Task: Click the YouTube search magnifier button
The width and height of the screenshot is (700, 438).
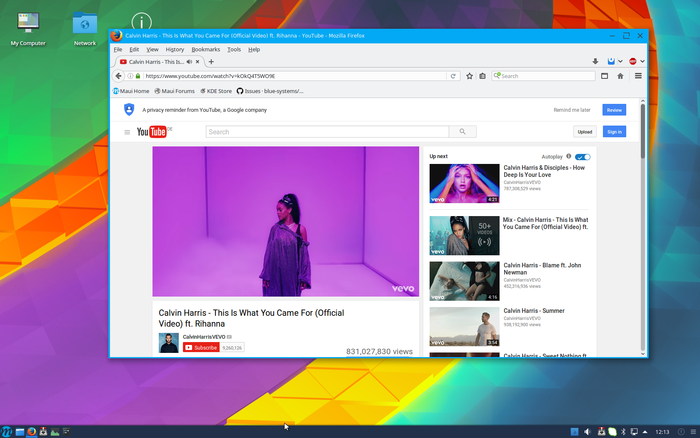Action: [462, 131]
